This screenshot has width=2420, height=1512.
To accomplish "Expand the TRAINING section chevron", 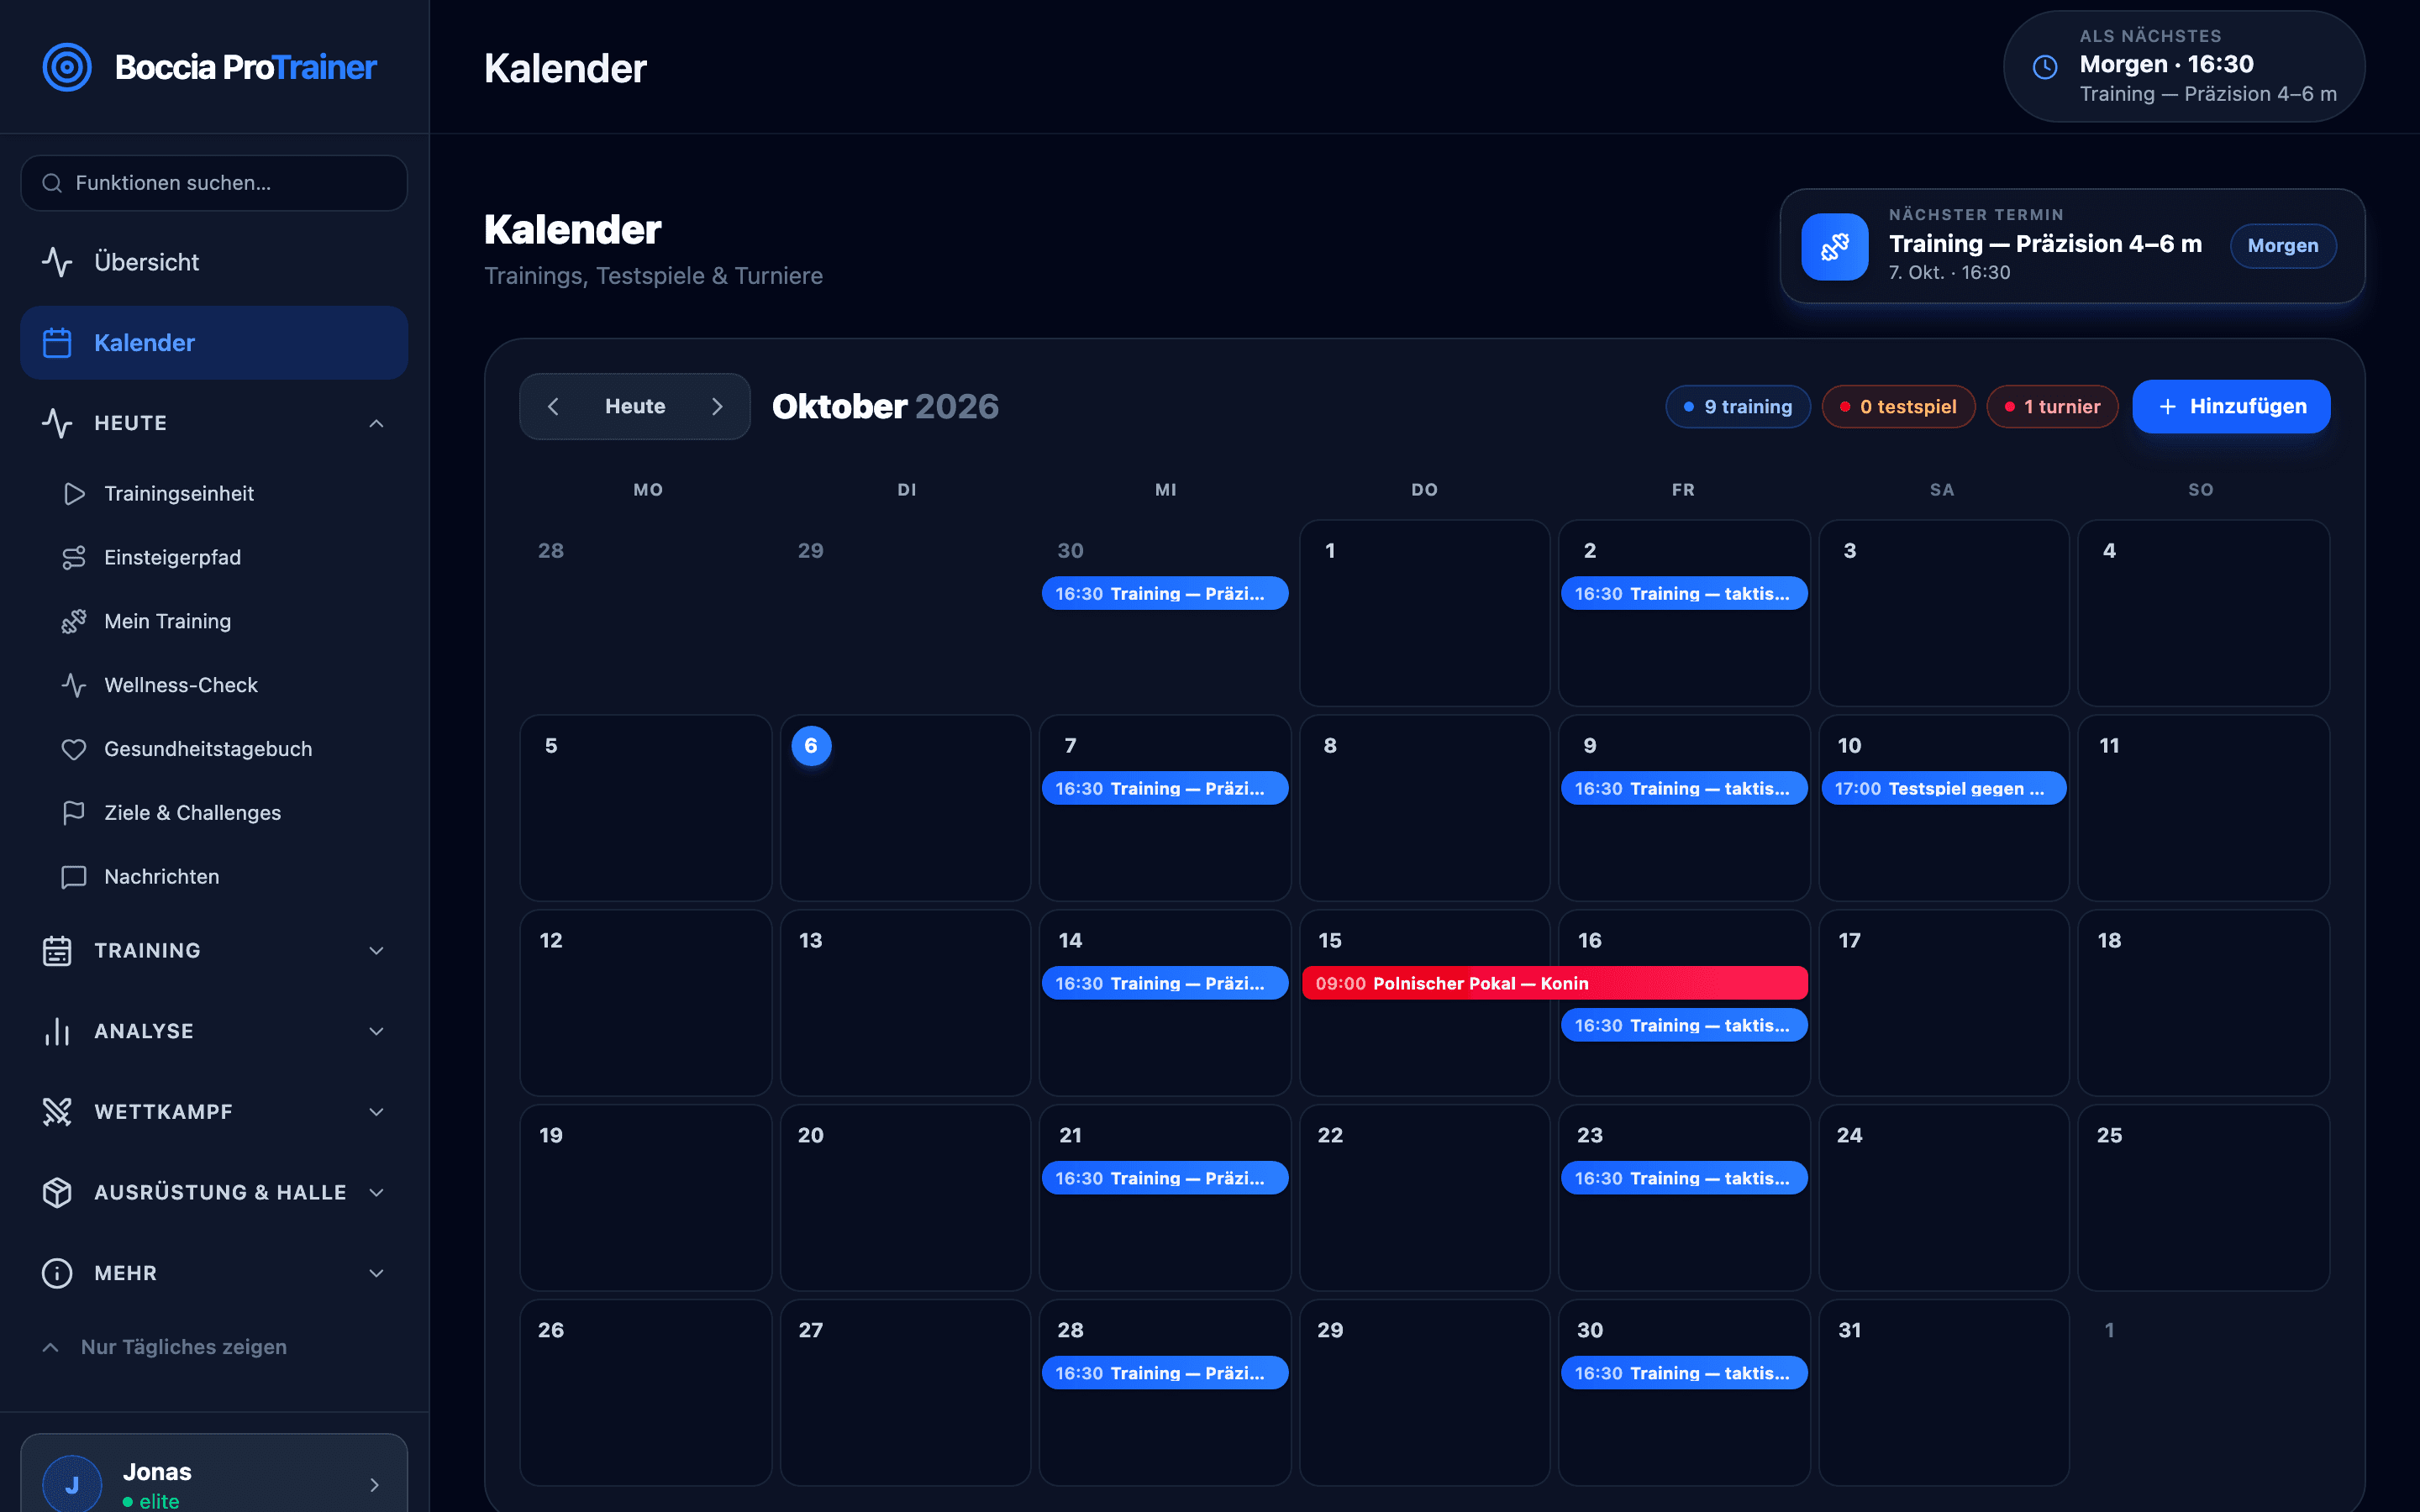I will click(376, 951).
